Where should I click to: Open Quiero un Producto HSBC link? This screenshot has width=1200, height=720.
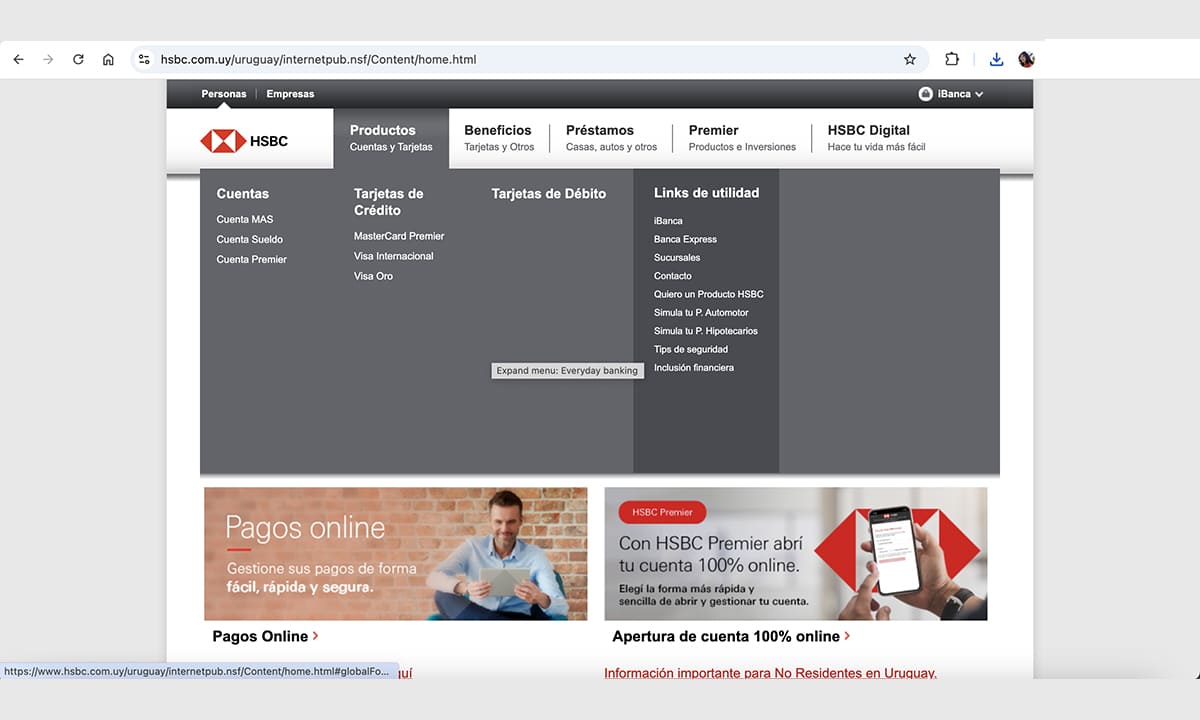[x=709, y=294]
